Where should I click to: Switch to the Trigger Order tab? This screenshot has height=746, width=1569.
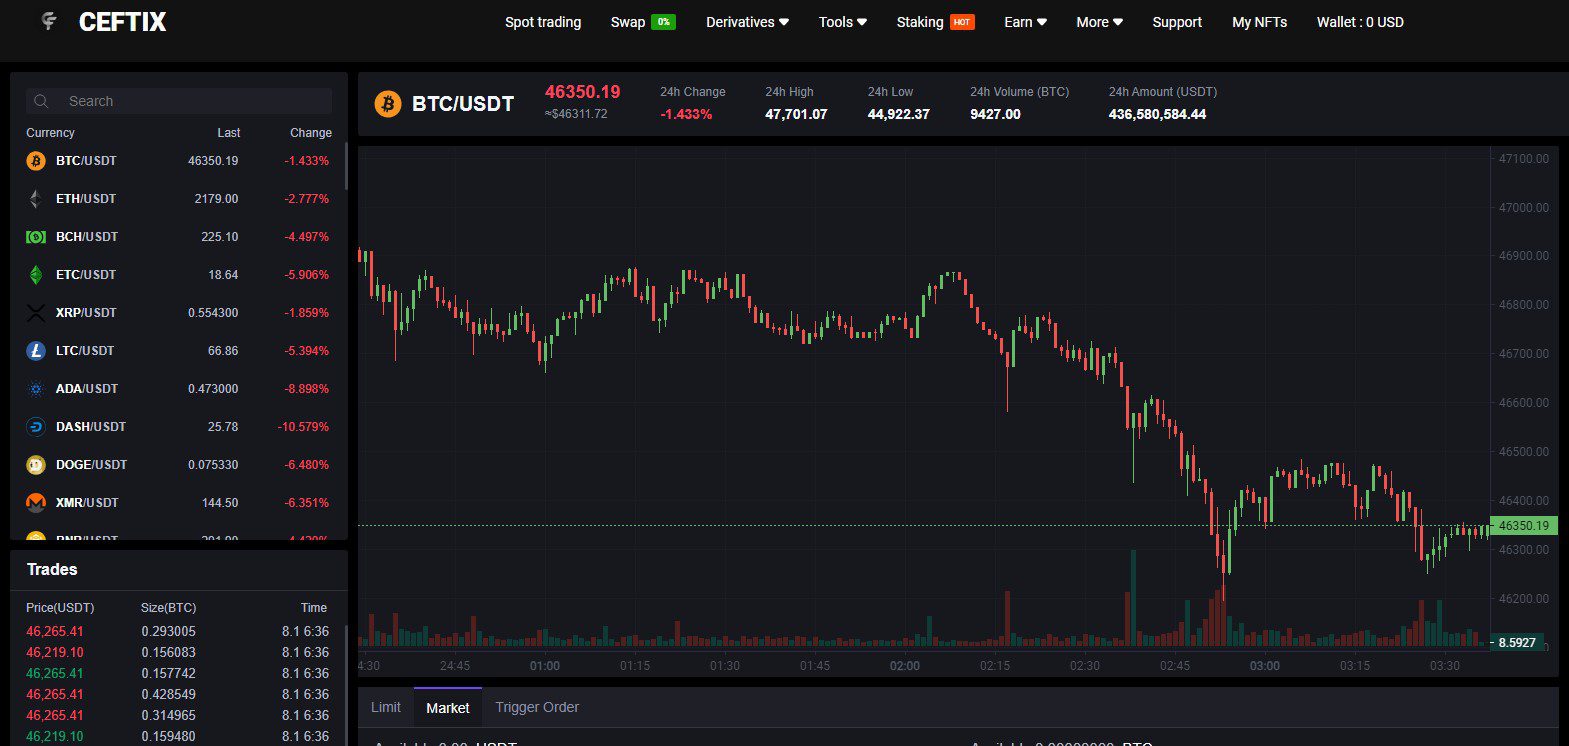tap(537, 707)
